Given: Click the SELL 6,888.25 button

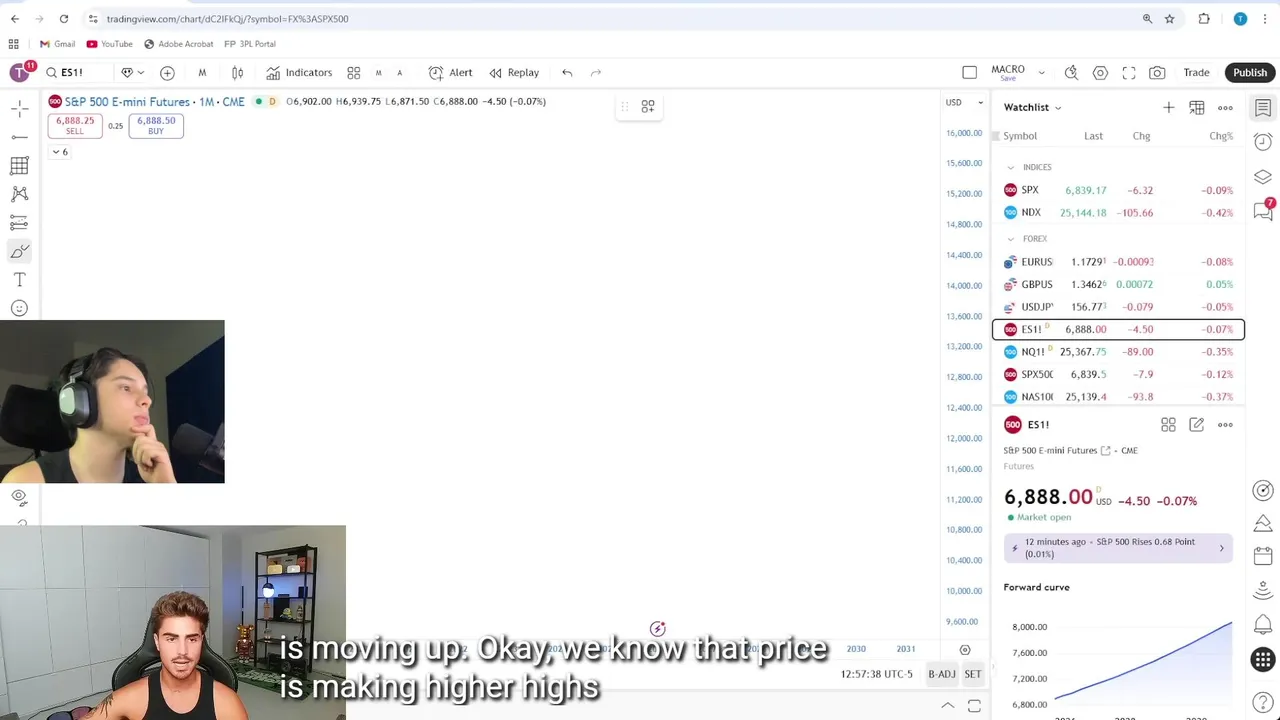Looking at the screenshot, I should (x=75, y=125).
